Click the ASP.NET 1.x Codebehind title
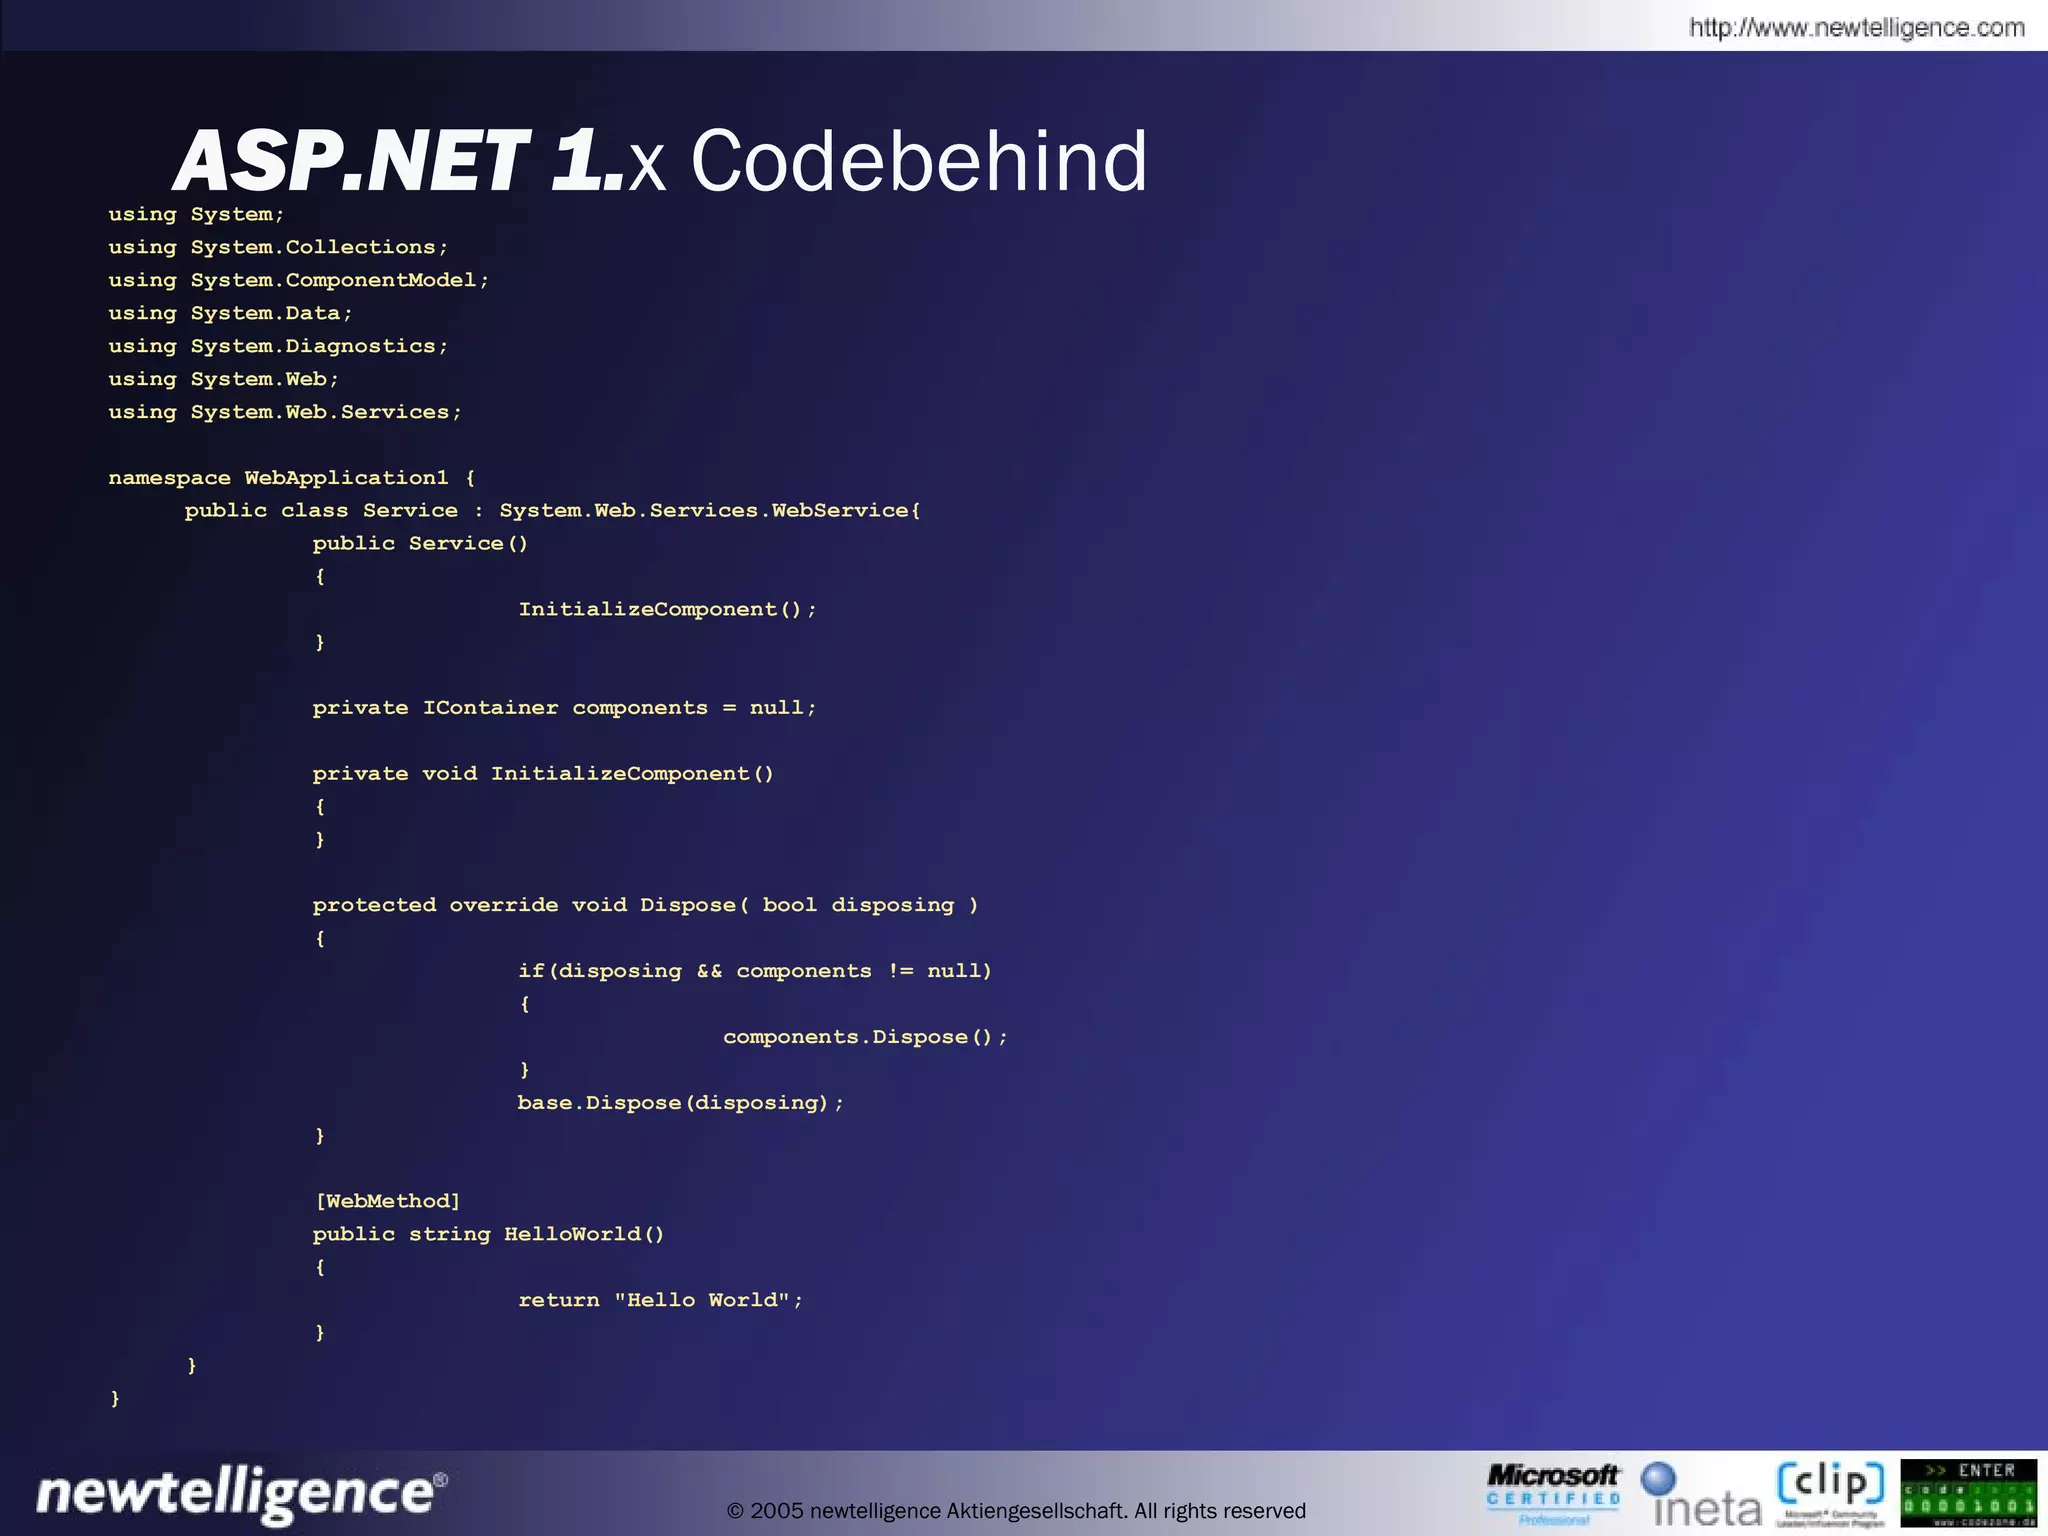 pos(660,161)
